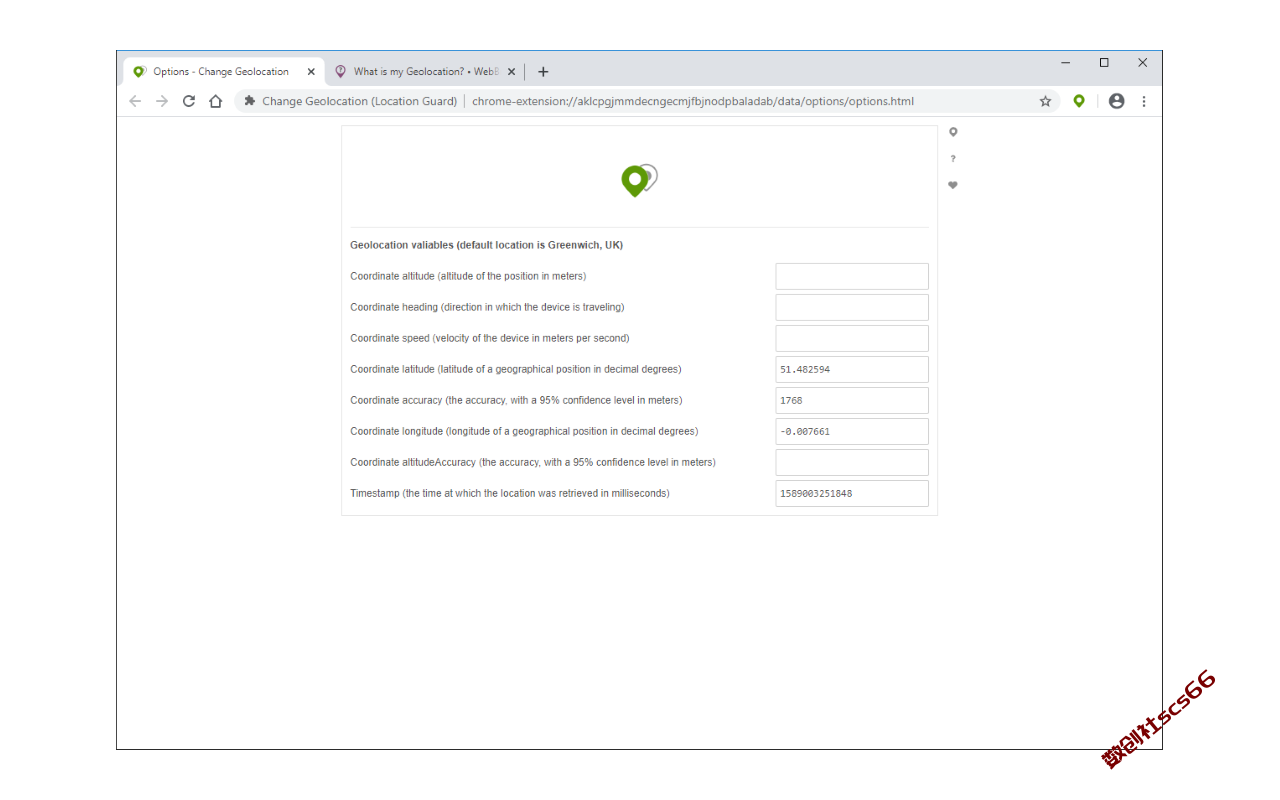Click the Coordinate altitudeAccuracy input field

[852, 462]
